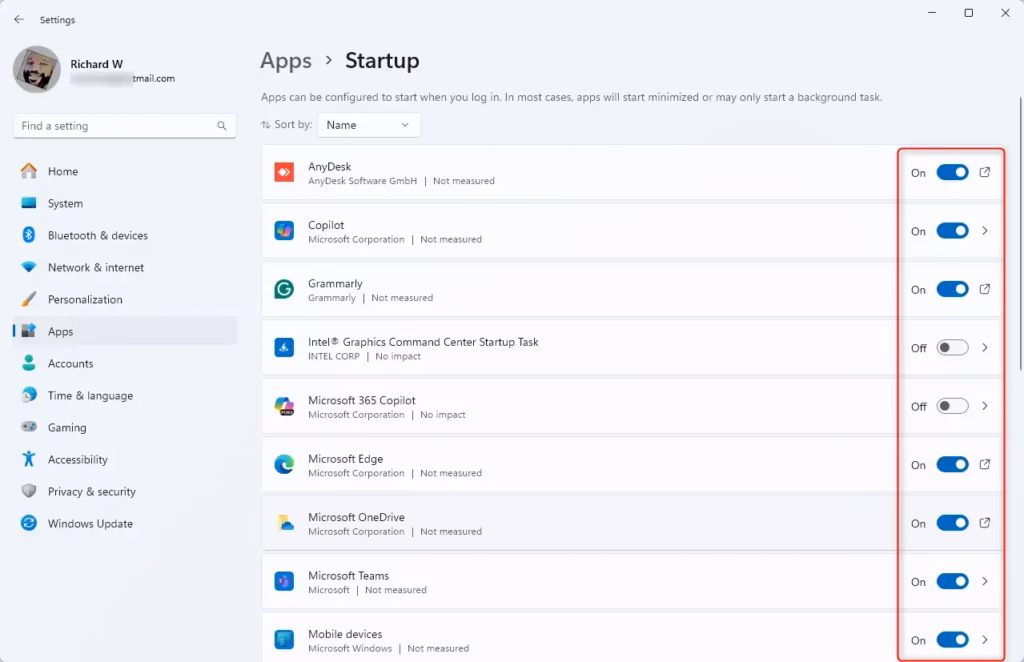Image resolution: width=1024 pixels, height=662 pixels.
Task: Click the Startup page heading
Action: point(382,61)
